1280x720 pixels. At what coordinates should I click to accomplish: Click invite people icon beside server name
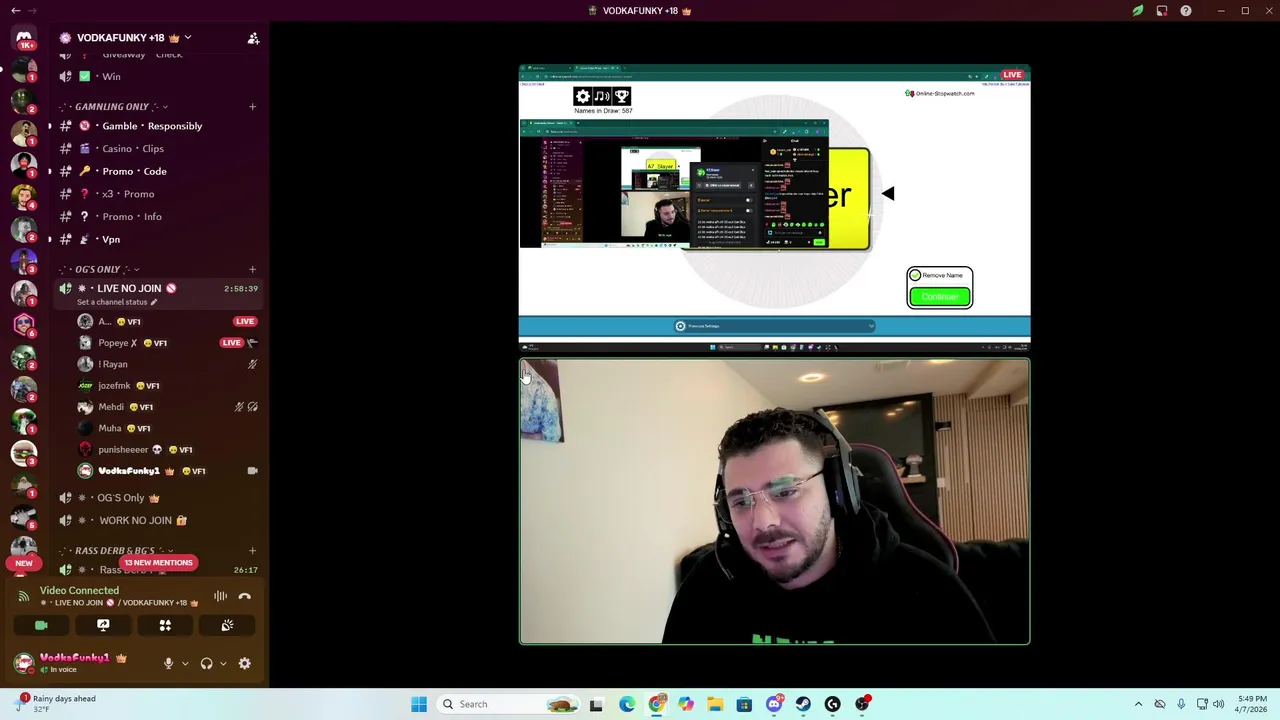(253, 38)
